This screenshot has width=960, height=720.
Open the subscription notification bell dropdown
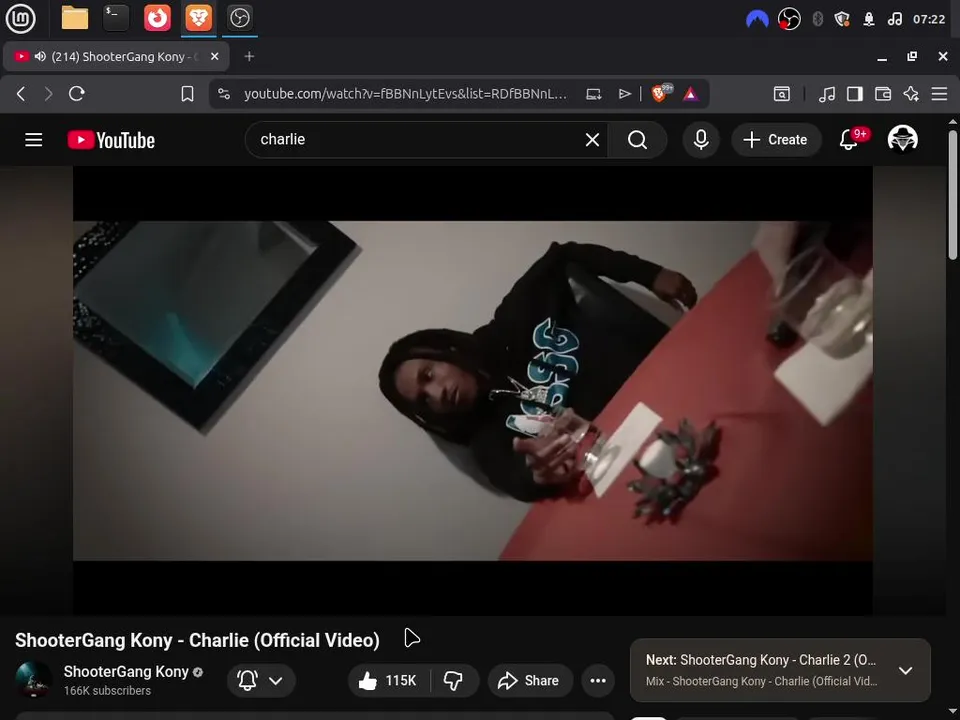(x=261, y=680)
